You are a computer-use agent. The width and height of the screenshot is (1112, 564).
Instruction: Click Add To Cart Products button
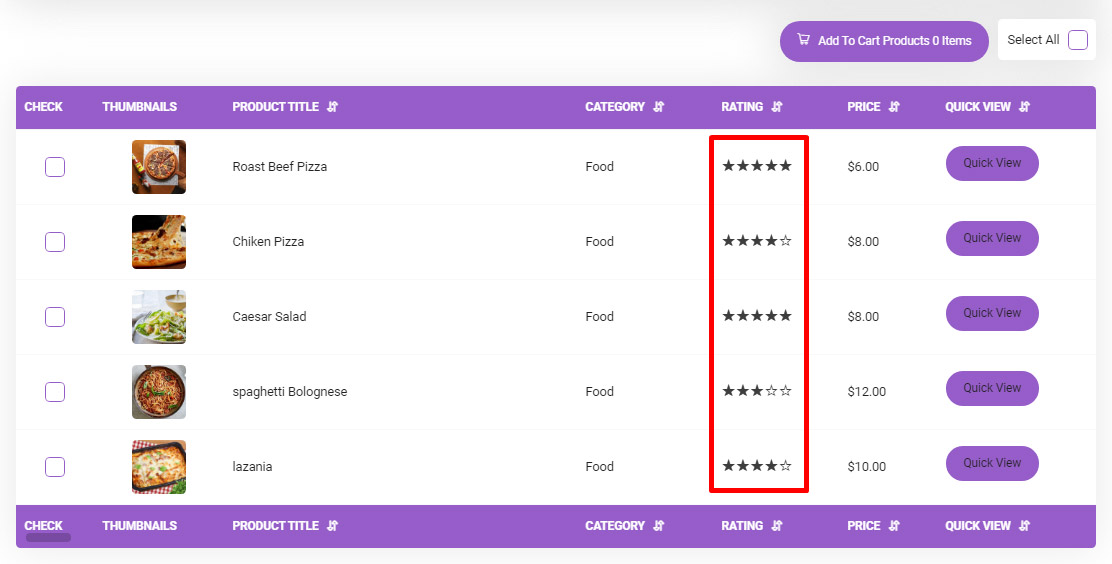point(884,41)
